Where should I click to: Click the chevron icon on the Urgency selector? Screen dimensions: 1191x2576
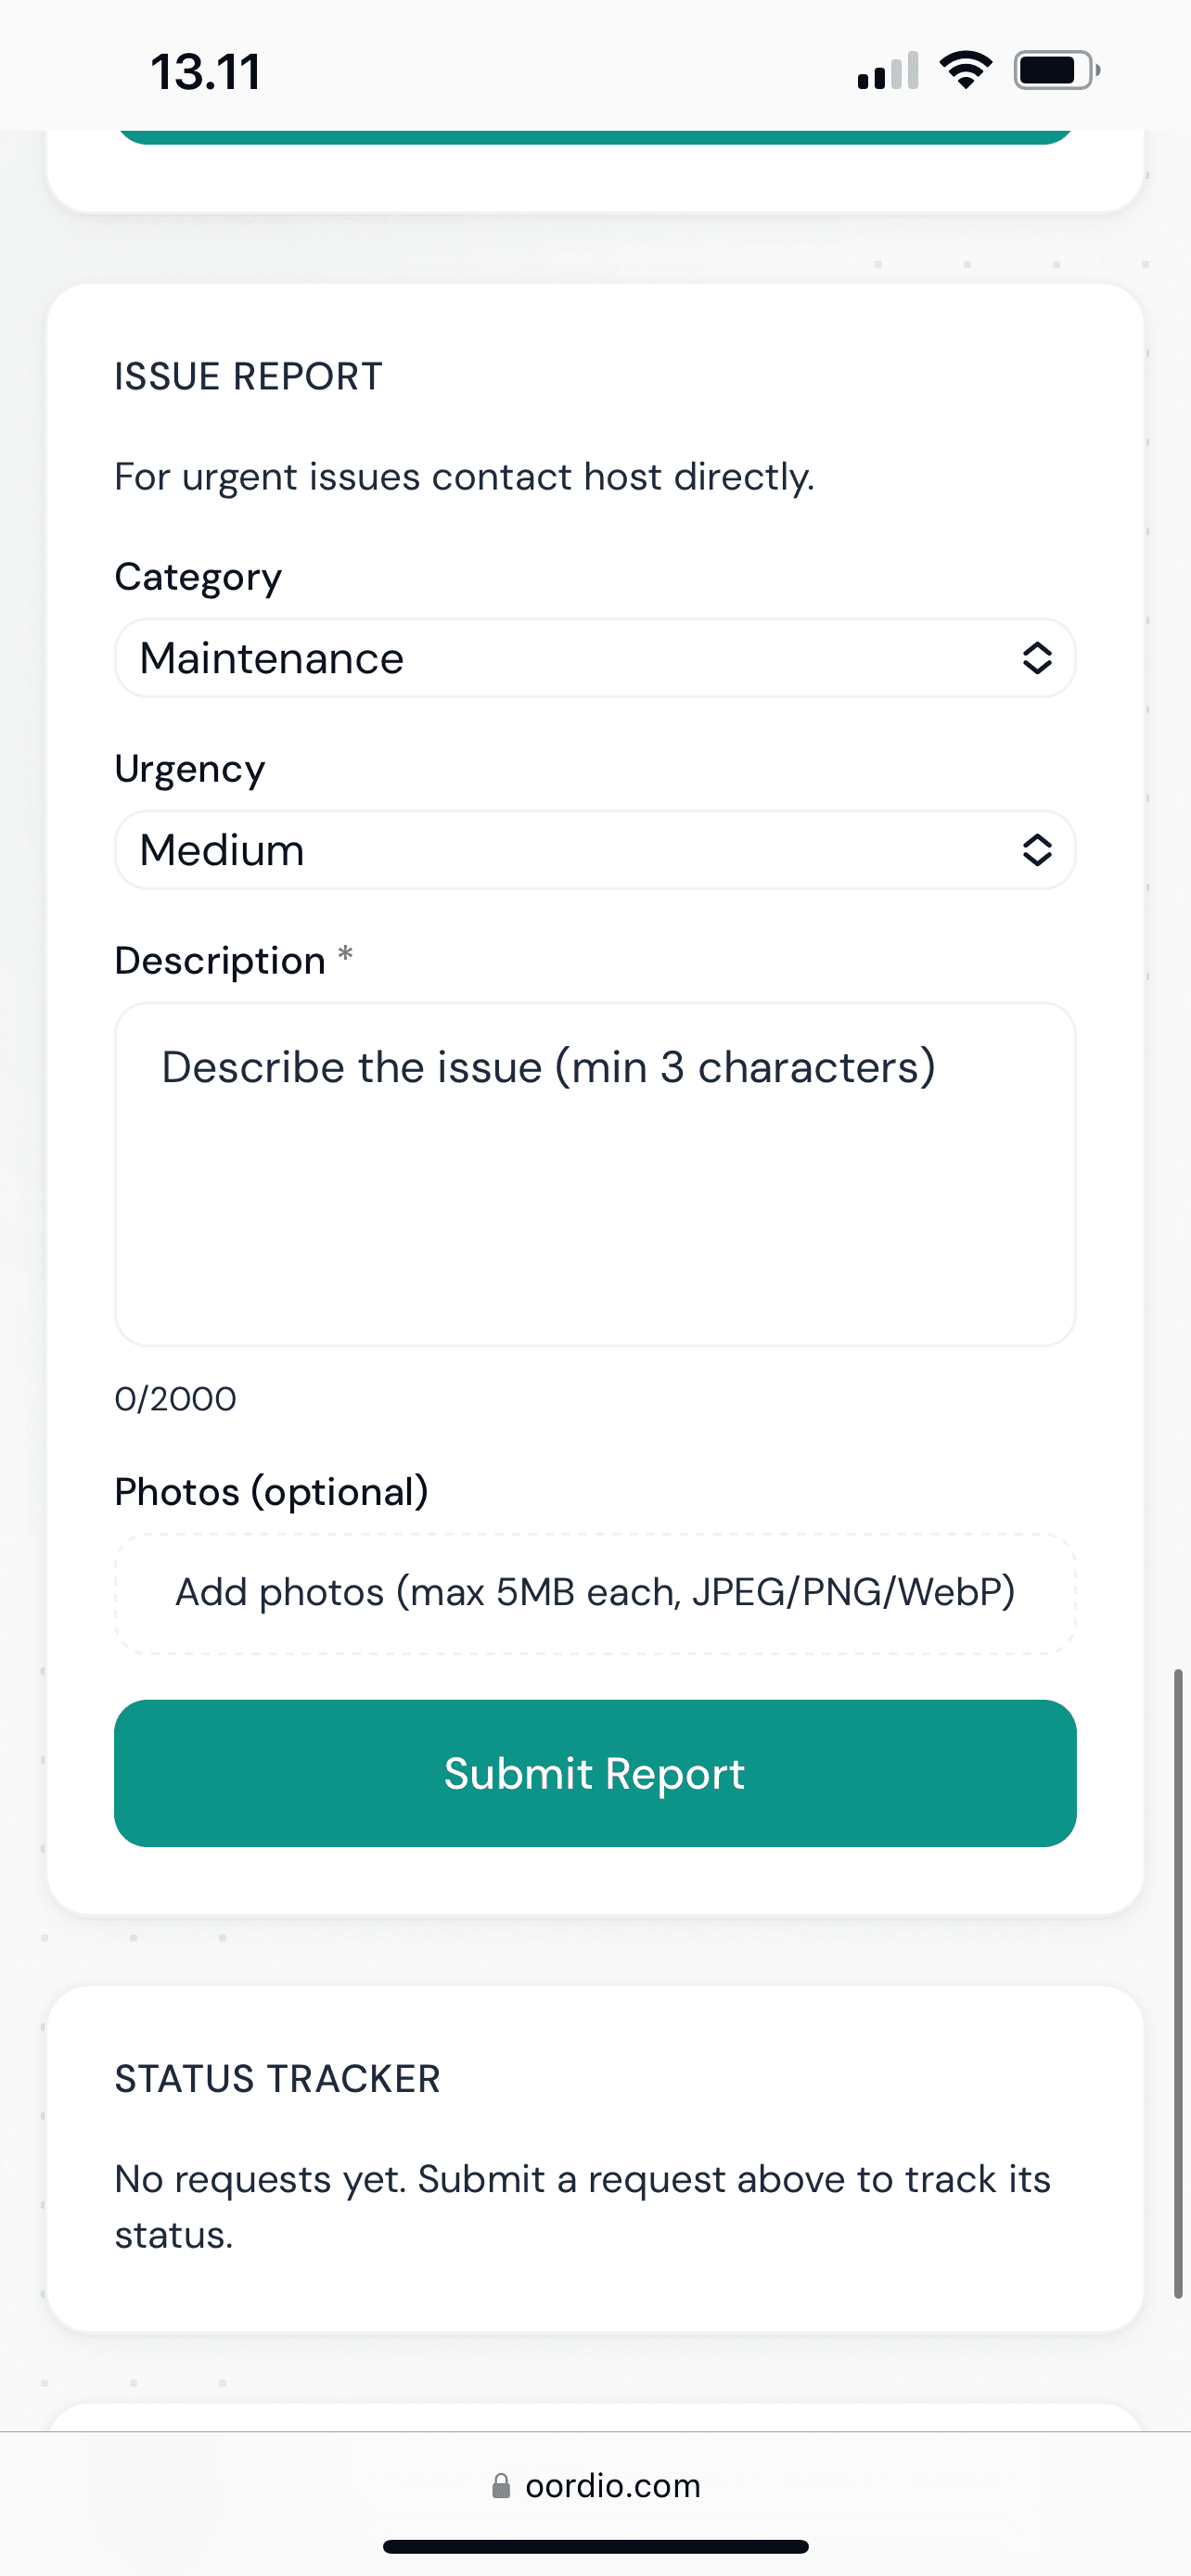click(1037, 849)
